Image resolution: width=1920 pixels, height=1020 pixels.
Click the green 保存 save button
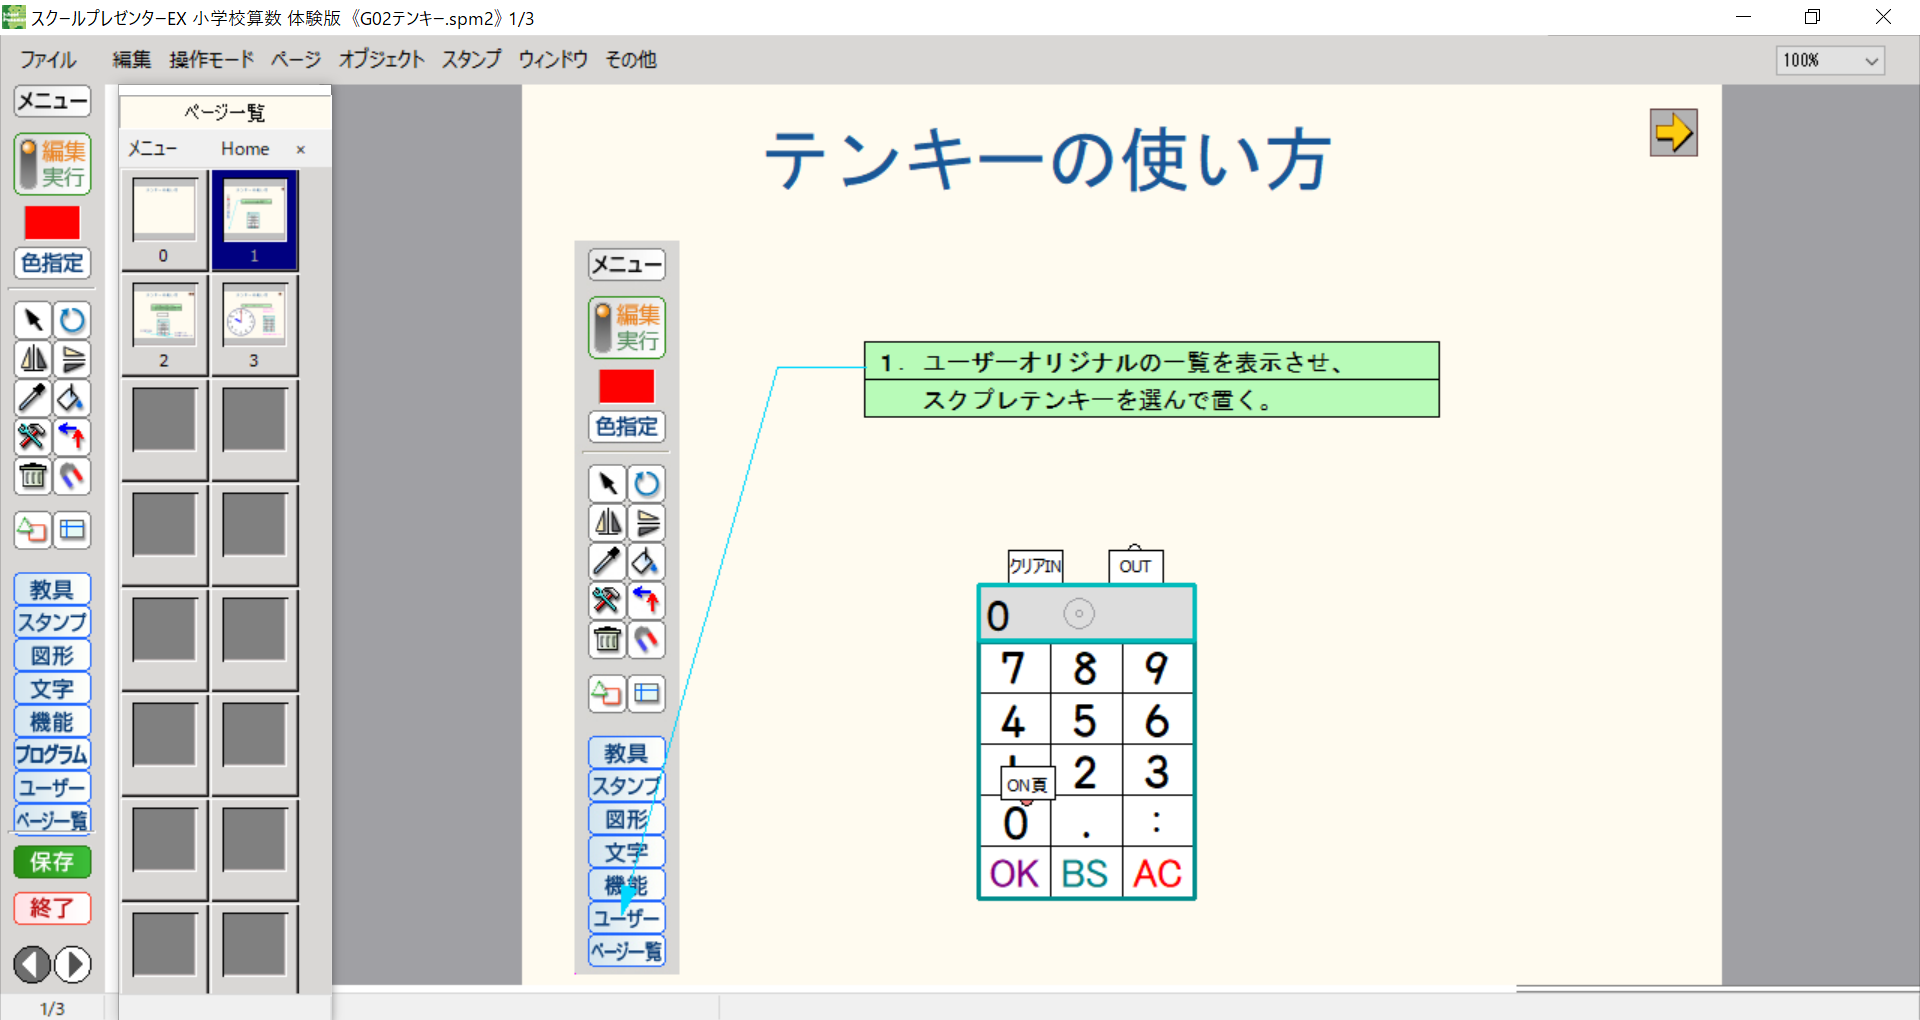(52, 862)
